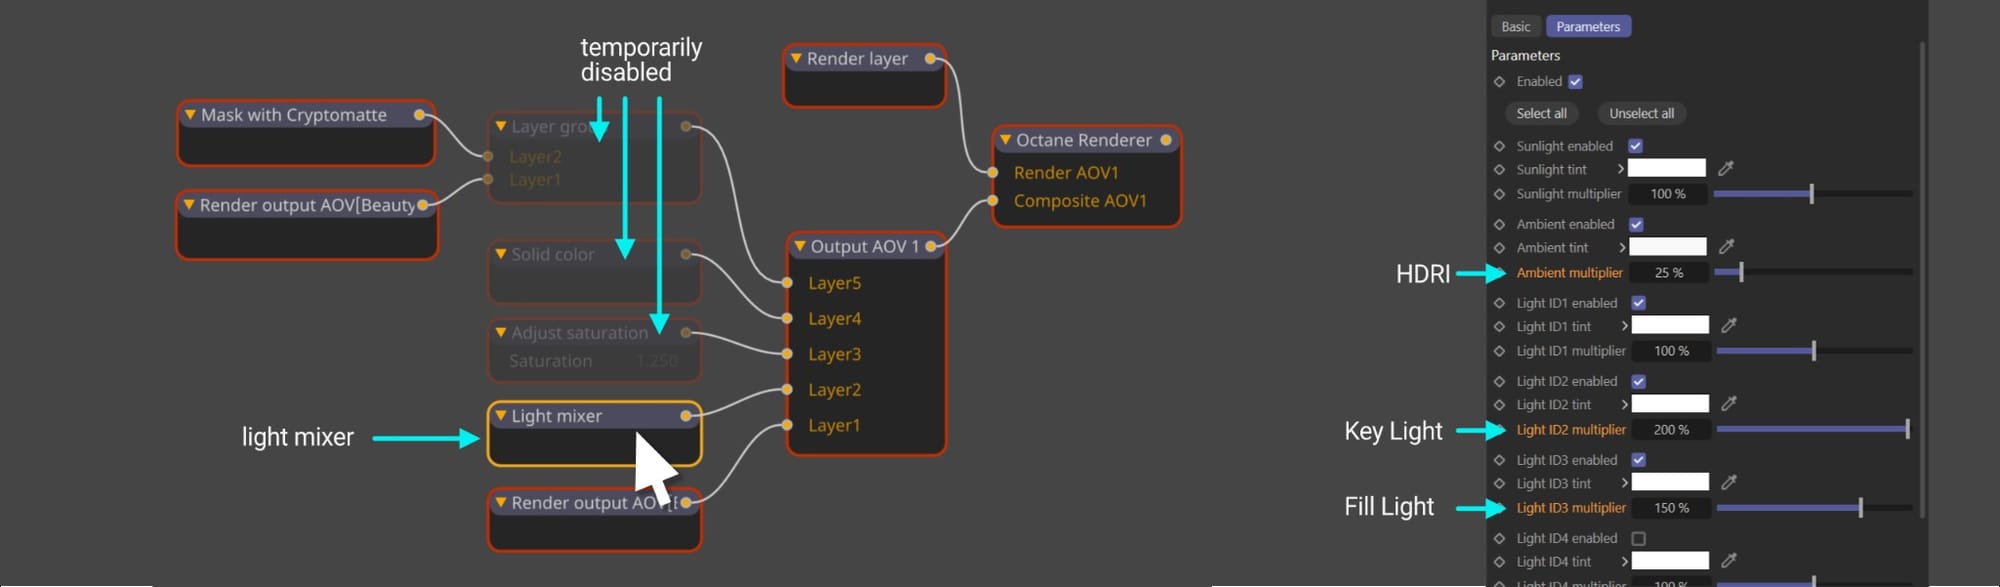The width and height of the screenshot is (2000, 587).
Task: Select the Light ID3 tint eyedropper
Action: click(x=1729, y=482)
